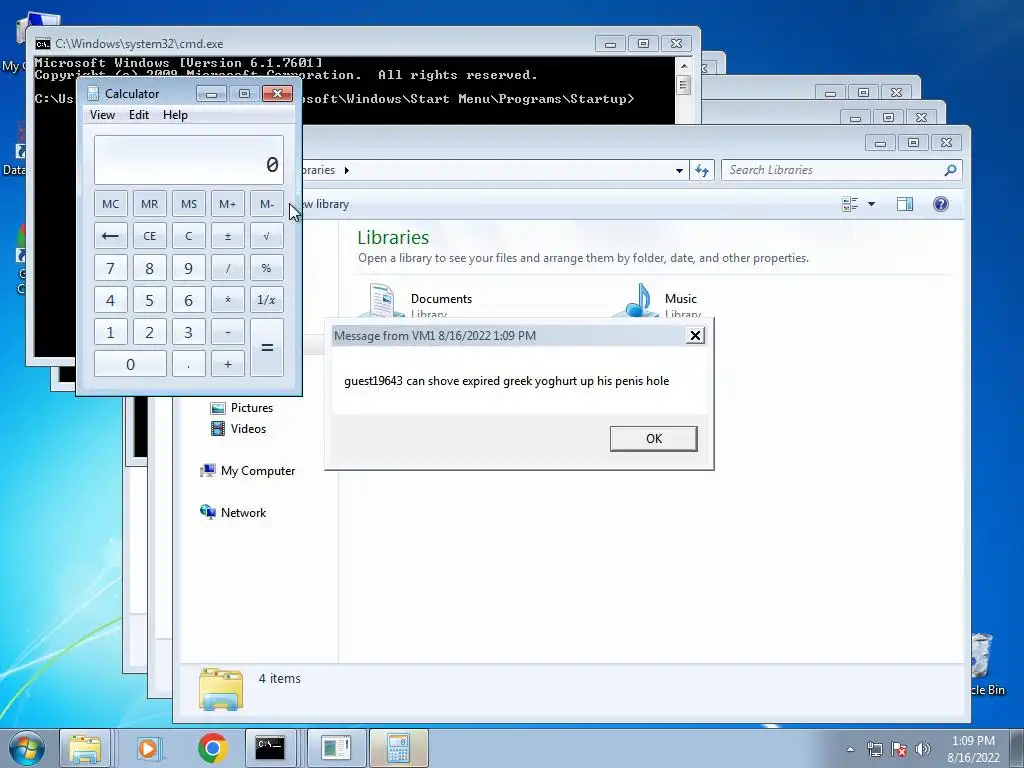Switch to the cmd taskbar button
This screenshot has width=1024, height=768.
point(270,748)
